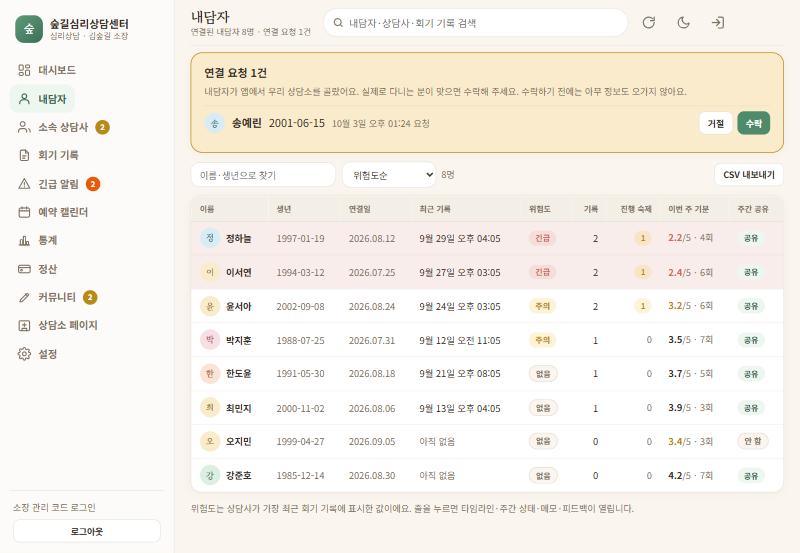Screen dimensions: 800x553
Task: Click the 정산 card icon
Action: pos(24,269)
